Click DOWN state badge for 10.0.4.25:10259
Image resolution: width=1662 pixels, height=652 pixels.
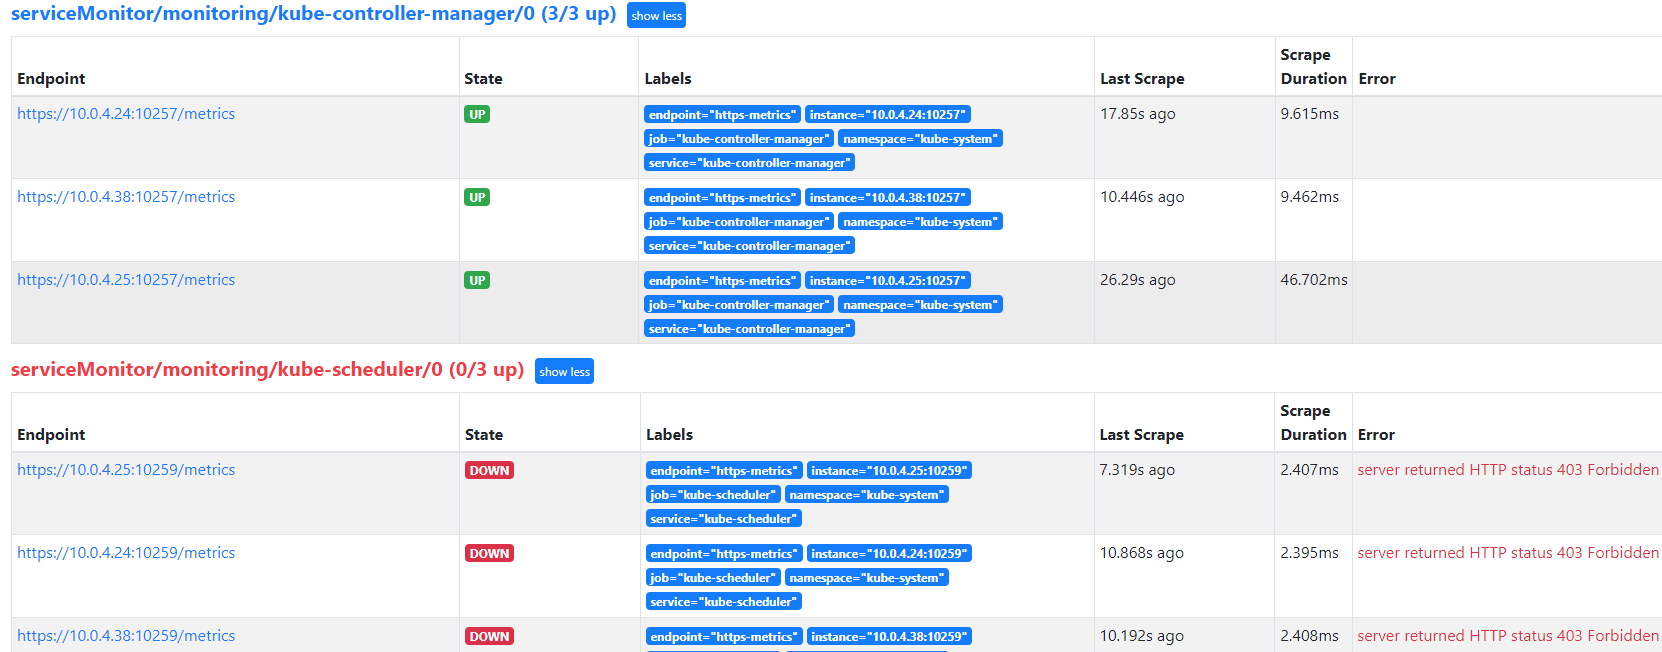coord(489,470)
